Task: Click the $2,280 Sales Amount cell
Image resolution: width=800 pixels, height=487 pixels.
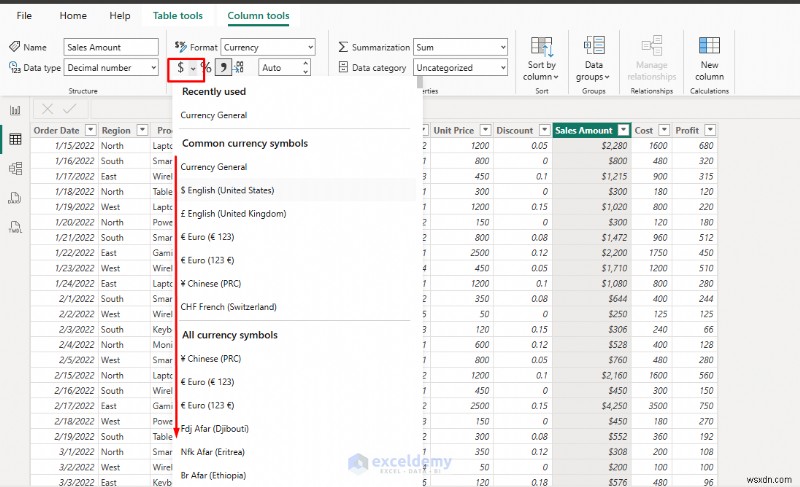Action: tap(592, 146)
